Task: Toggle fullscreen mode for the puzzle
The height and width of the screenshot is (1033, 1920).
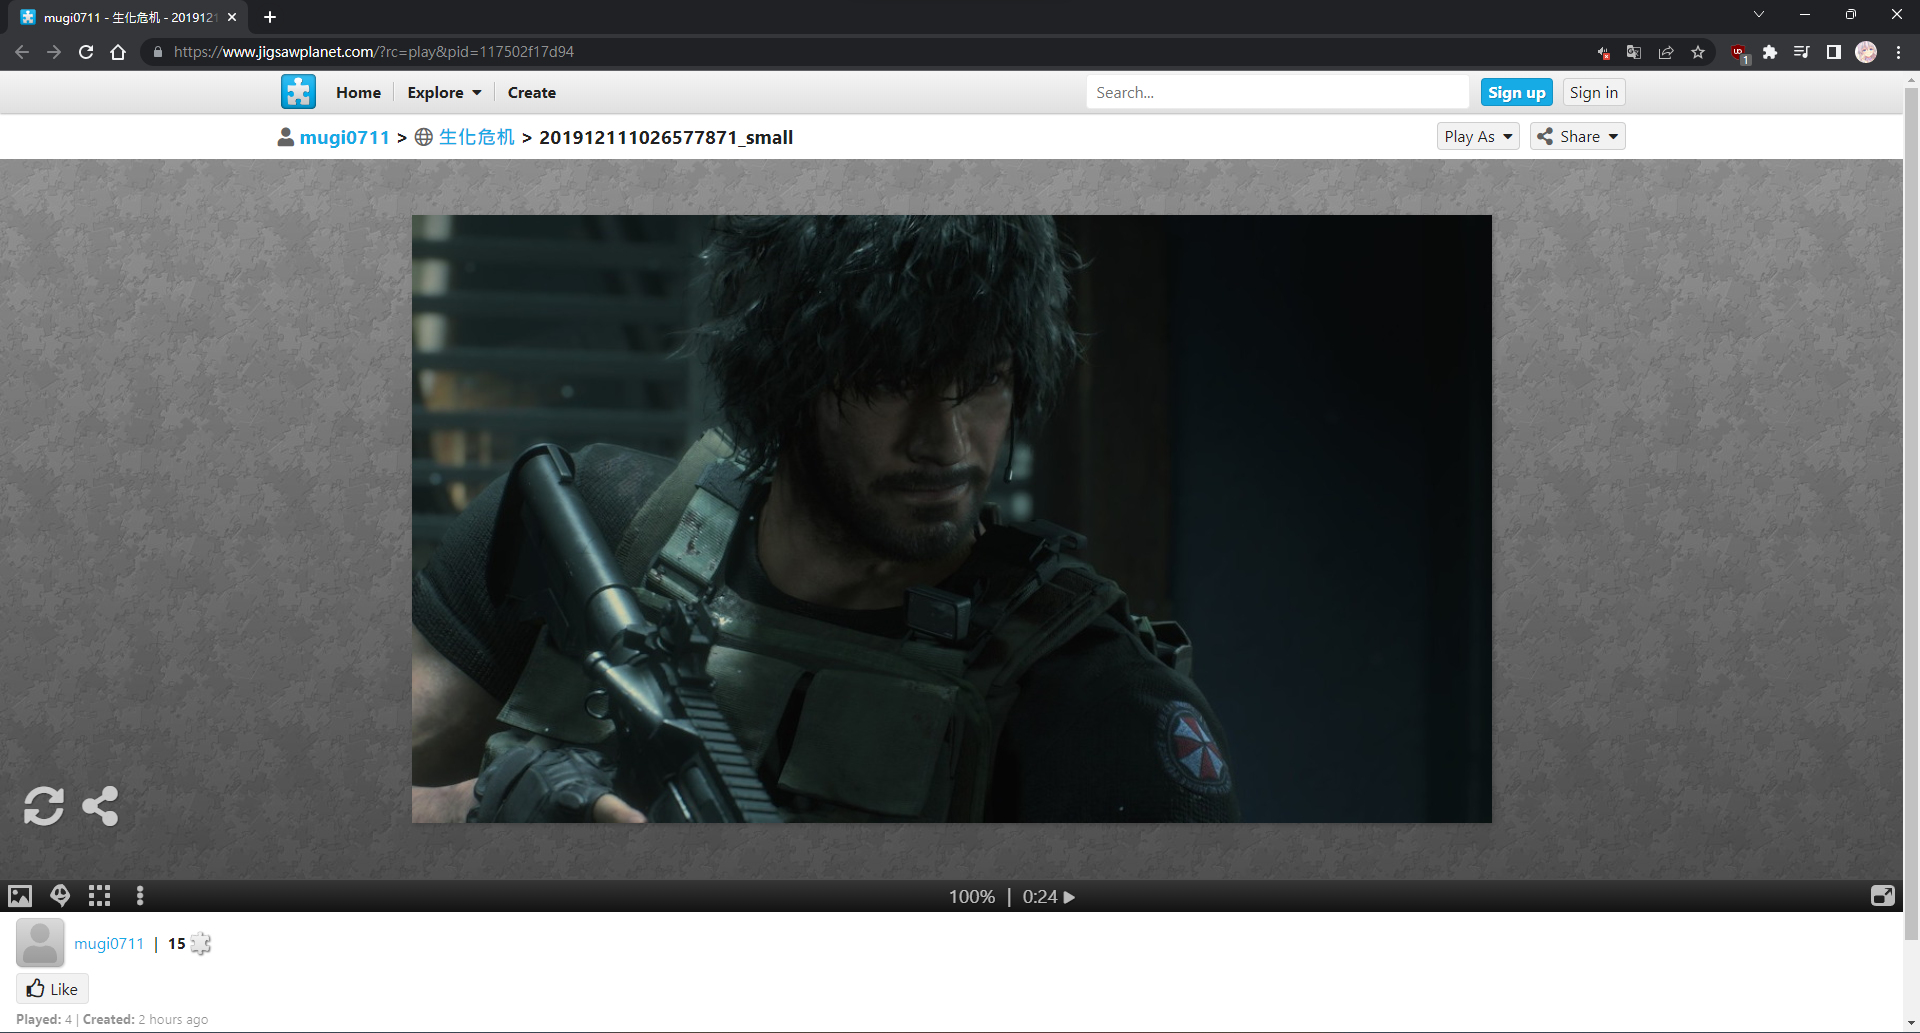Action: [1882, 896]
